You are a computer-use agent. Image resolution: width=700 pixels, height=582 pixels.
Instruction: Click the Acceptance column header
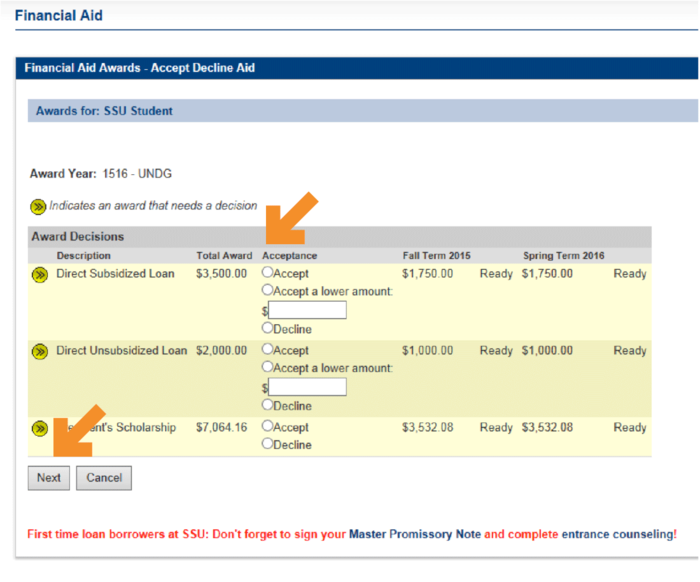point(289,256)
